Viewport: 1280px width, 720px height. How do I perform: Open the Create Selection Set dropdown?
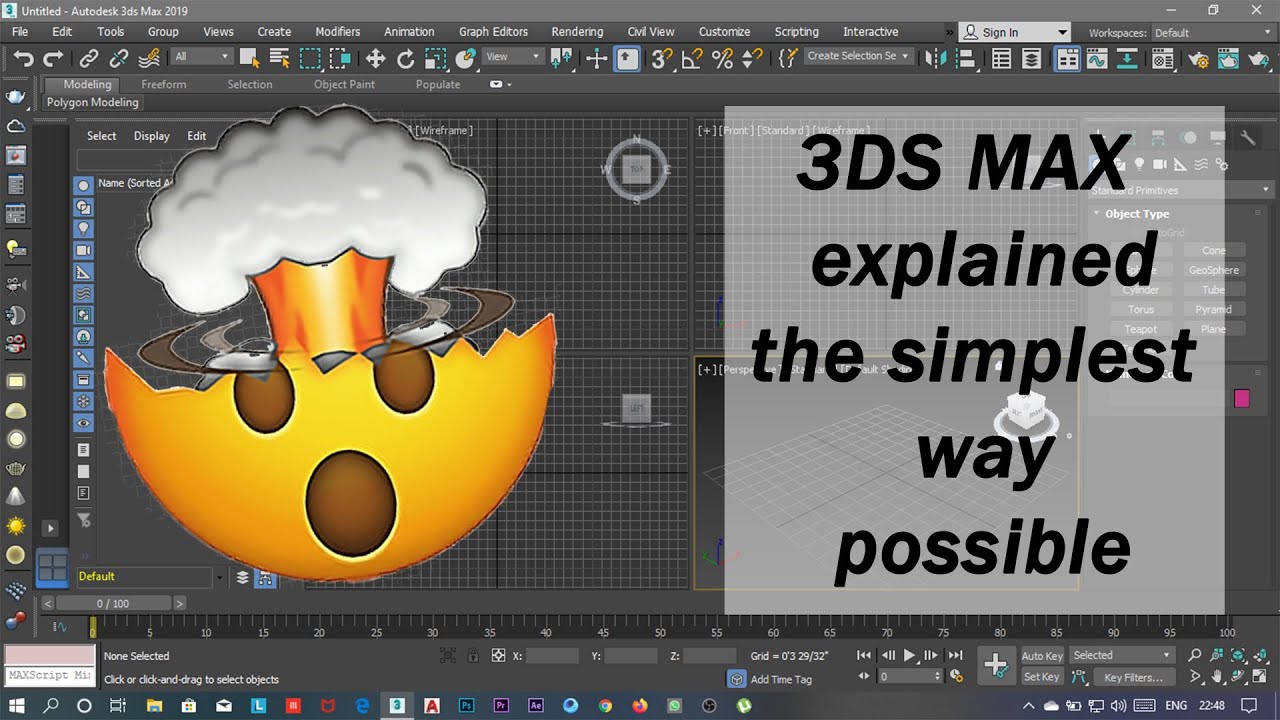[x=859, y=56]
